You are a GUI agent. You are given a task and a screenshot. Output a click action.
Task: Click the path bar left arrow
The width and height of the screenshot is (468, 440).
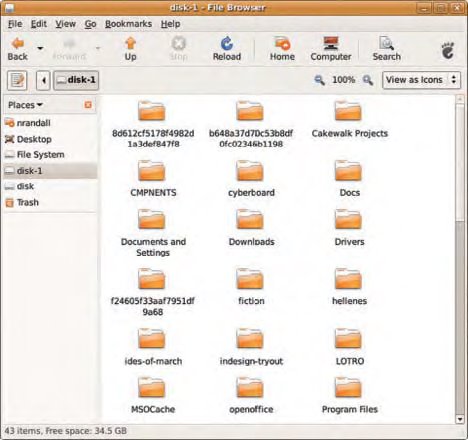tap(43, 80)
